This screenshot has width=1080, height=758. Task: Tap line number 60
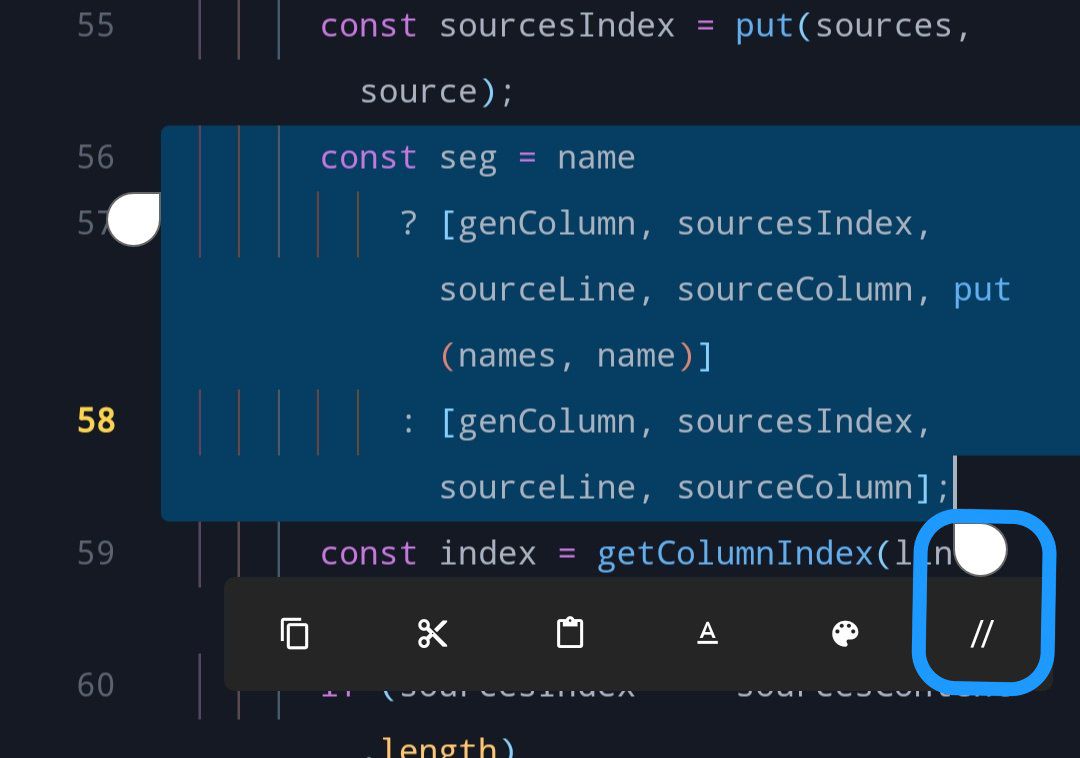[95, 684]
